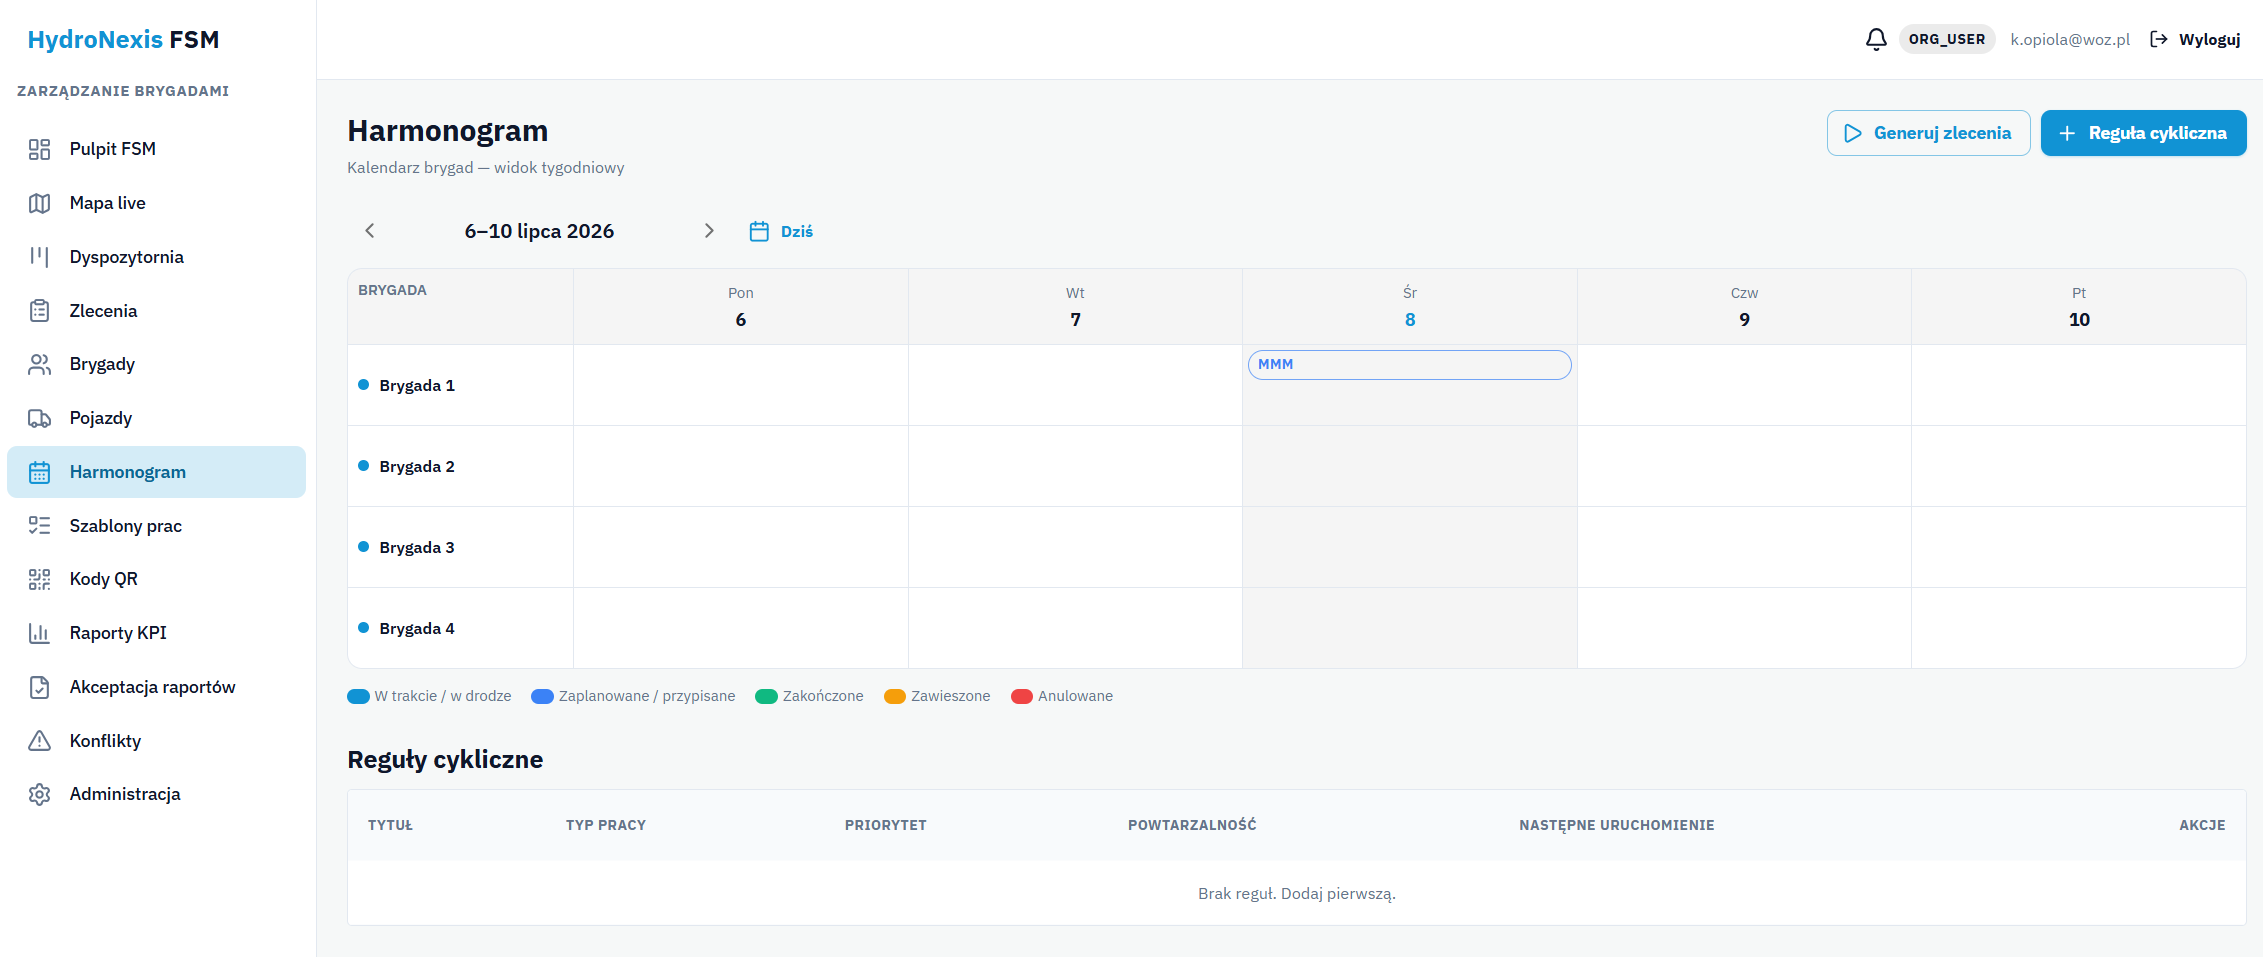Go to next week with right chevron
This screenshot has width=2263, height=957.
coord(709,231)
